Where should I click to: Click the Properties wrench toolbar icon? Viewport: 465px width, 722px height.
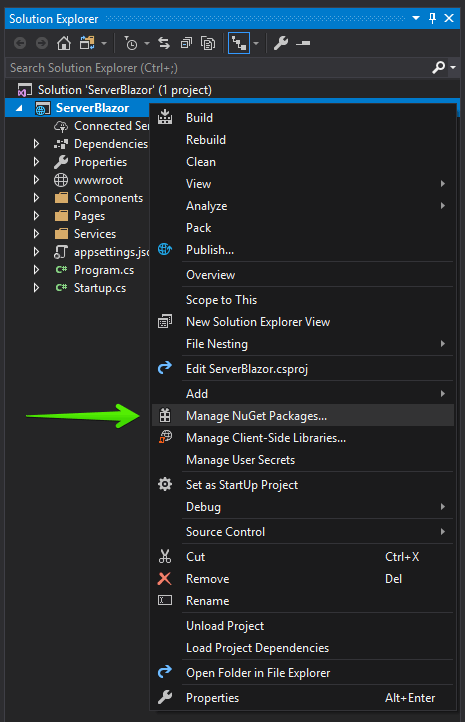[281, 43]
